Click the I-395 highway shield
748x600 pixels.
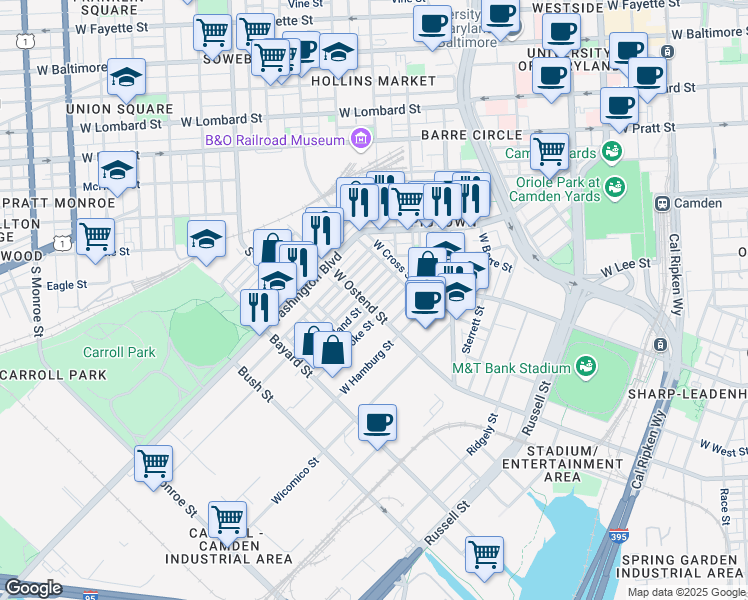pos(618,537)
